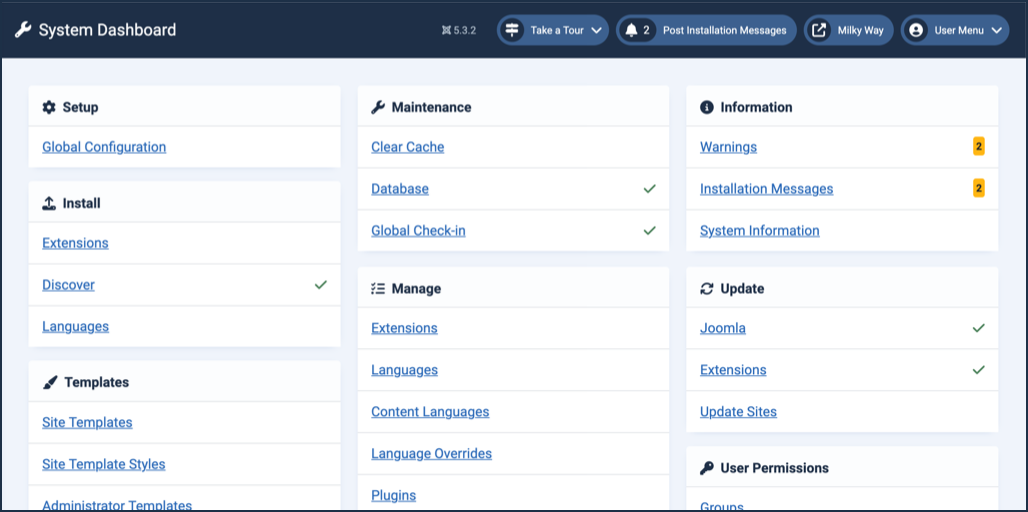1028x512 pixels.
Task: Open Extensions under Manage
Action: (x=405, y=328)
